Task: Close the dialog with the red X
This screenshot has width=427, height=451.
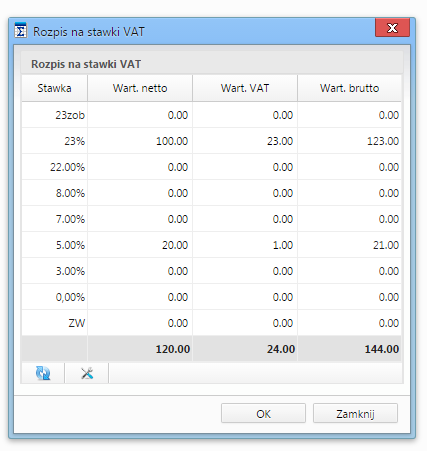Action: 392,28
